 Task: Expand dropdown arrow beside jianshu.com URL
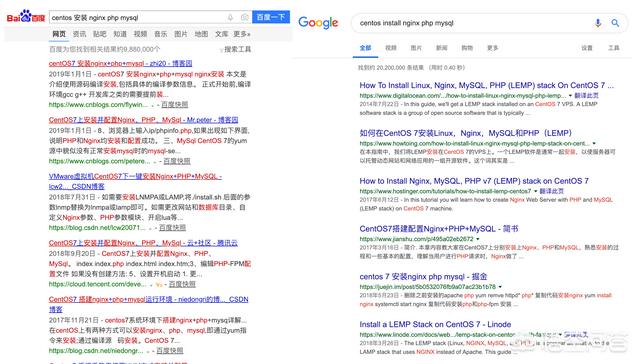(x=478, y=239)
